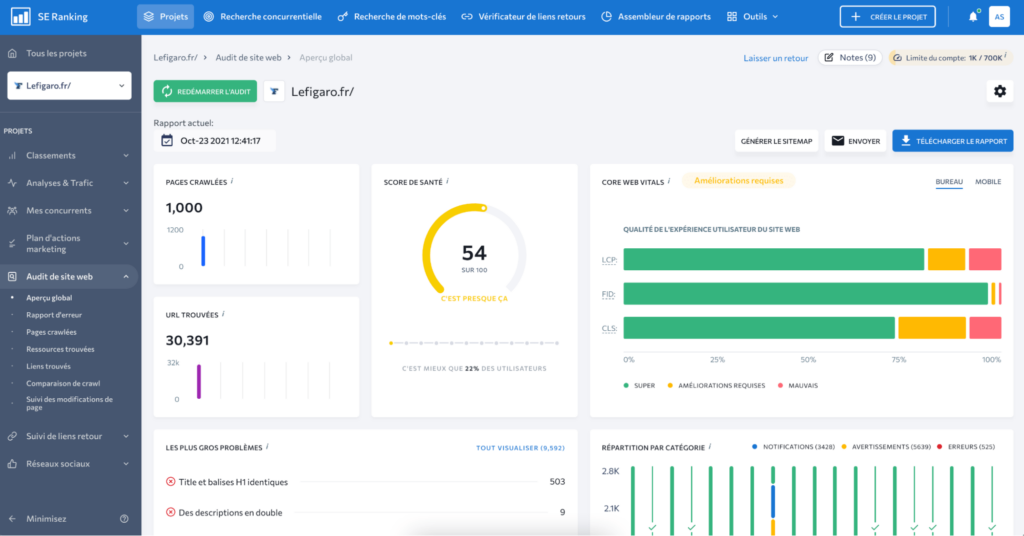Click the blue Pages crawlées bar
1024x536 pixels.
(x=203, y=251)
